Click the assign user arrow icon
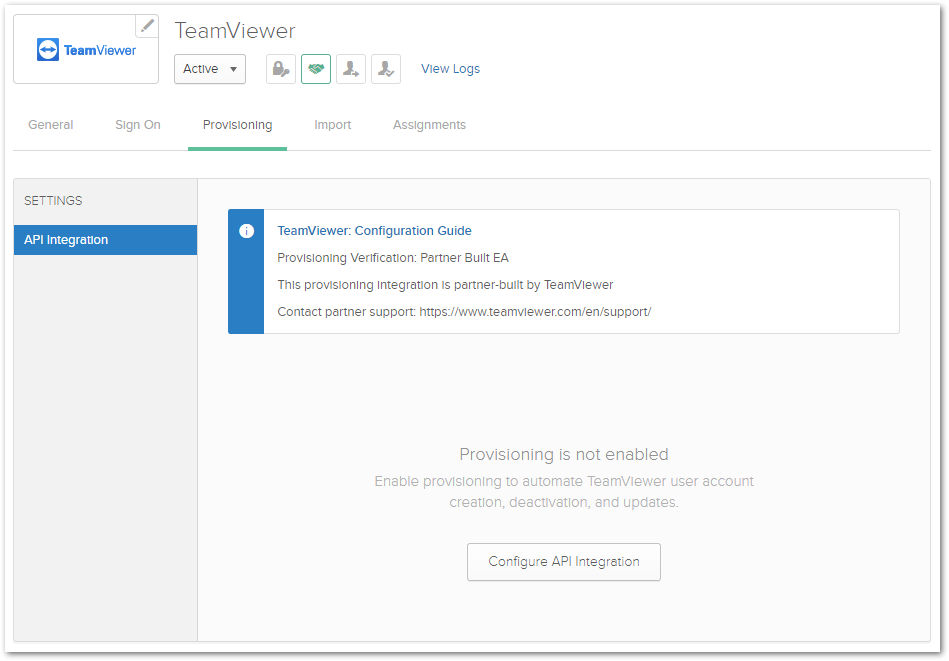Image resolution: width=949 pixels, height=661 pixels. pyautogui.click(x=351, y=69)
